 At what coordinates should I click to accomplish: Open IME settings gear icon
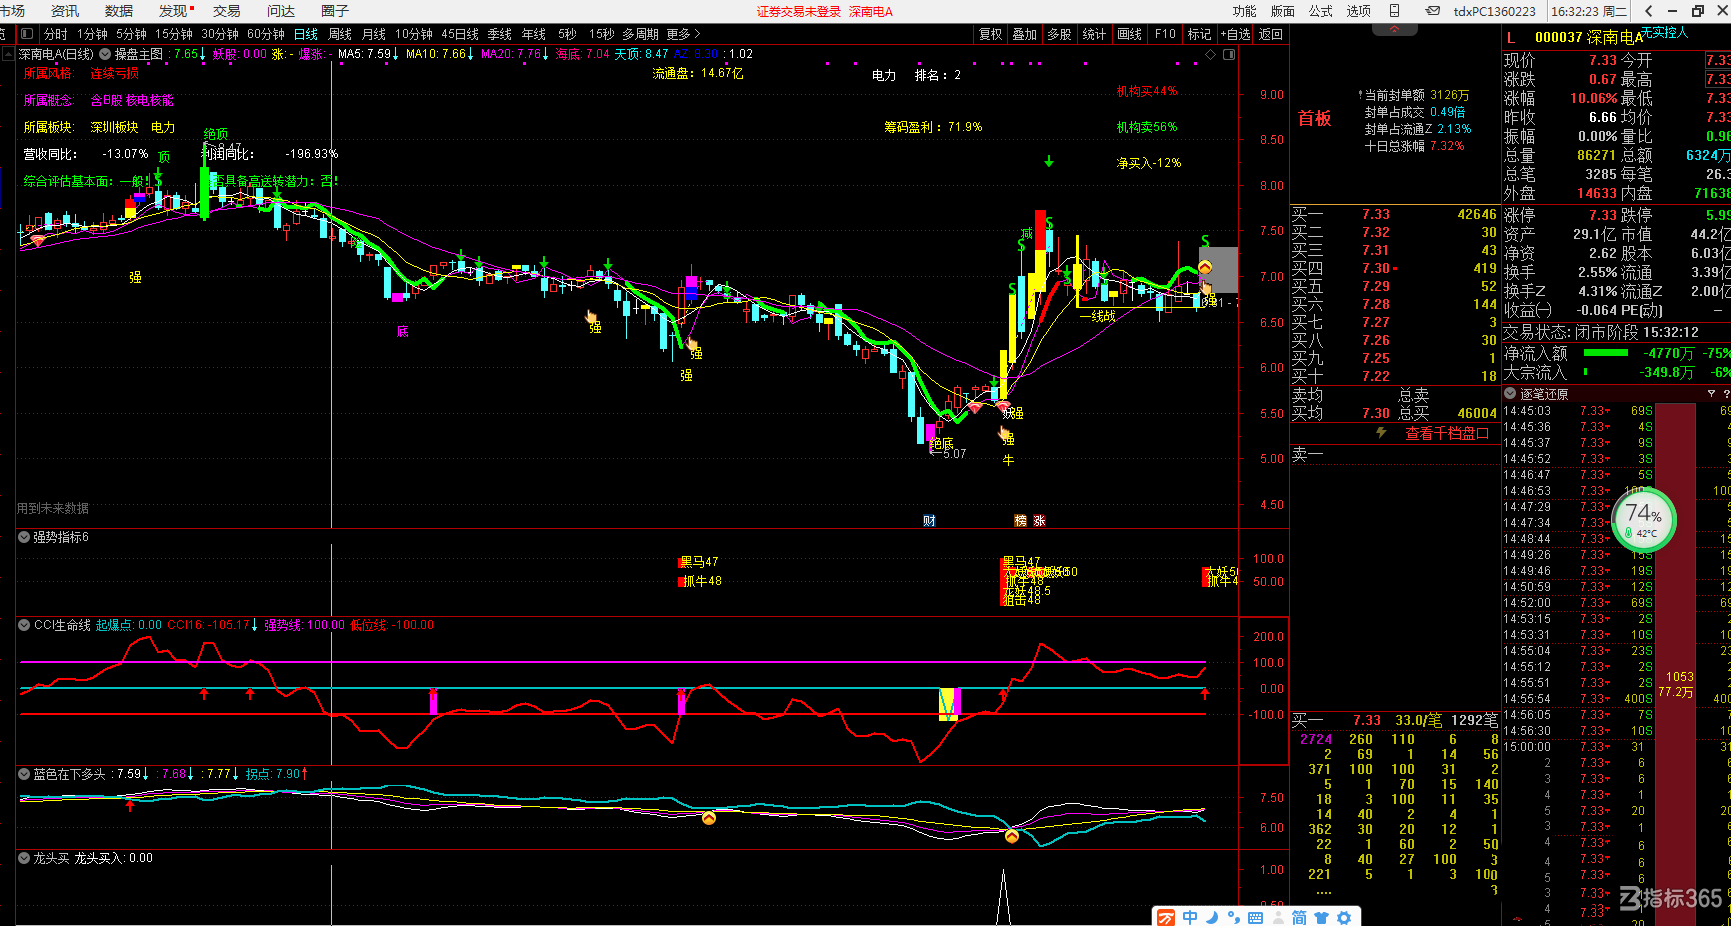point(1344,917)
